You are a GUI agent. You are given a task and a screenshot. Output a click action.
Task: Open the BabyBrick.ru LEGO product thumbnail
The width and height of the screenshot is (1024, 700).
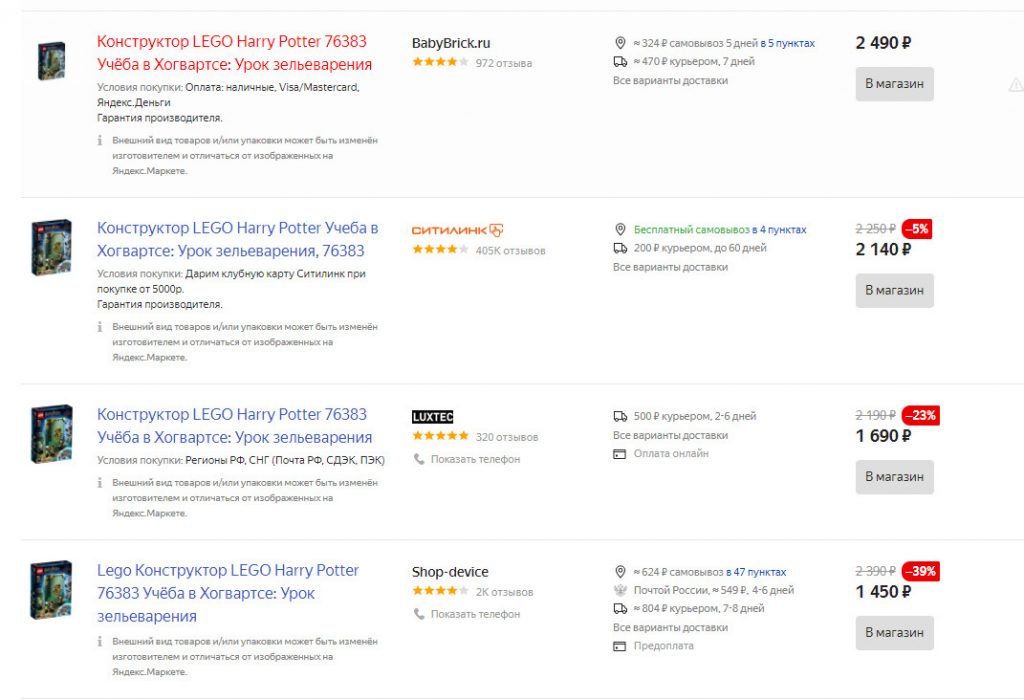pos(51,62)
